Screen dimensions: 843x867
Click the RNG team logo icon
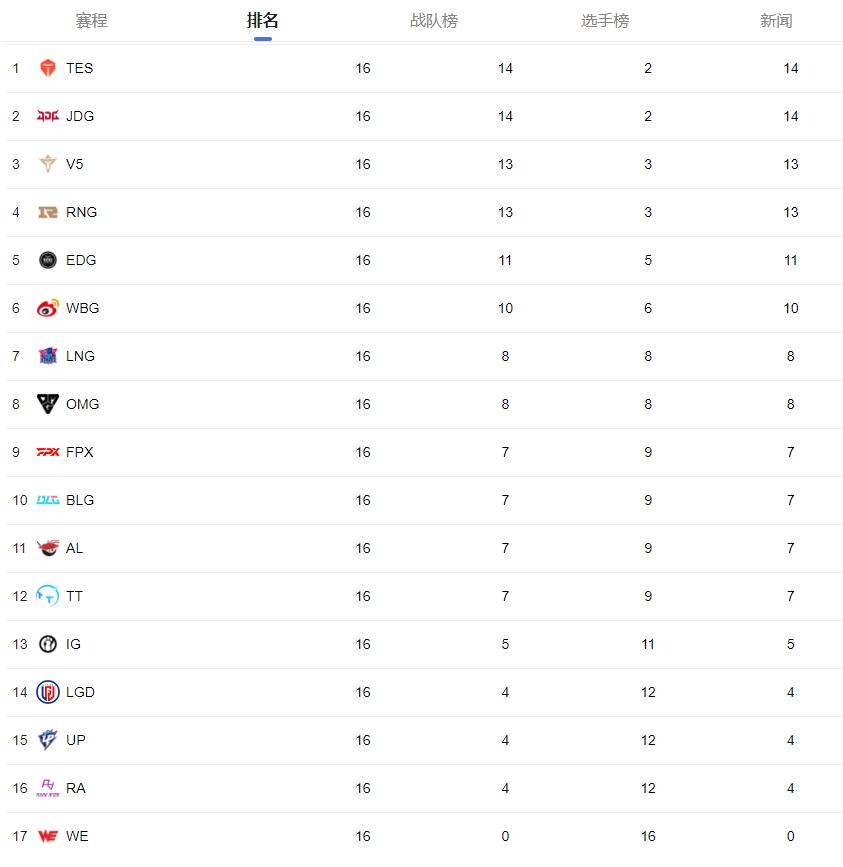coord(48,212)
